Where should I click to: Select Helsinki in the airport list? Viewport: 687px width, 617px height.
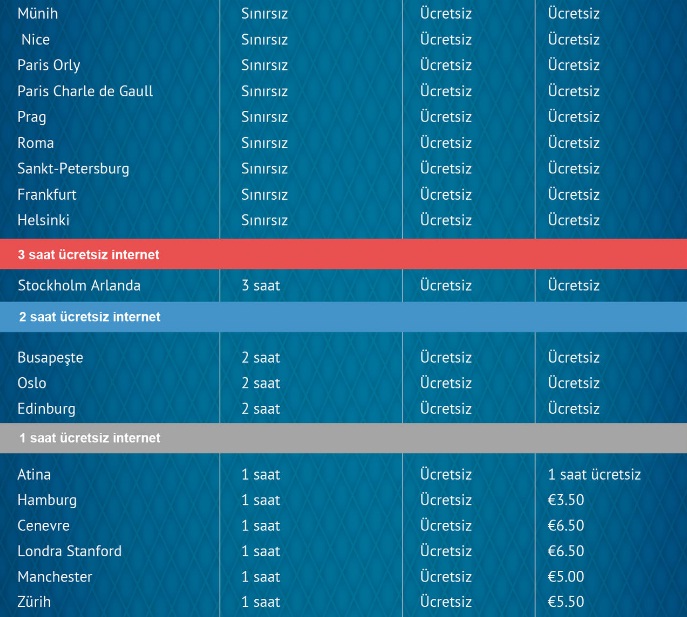click(43, 220)
